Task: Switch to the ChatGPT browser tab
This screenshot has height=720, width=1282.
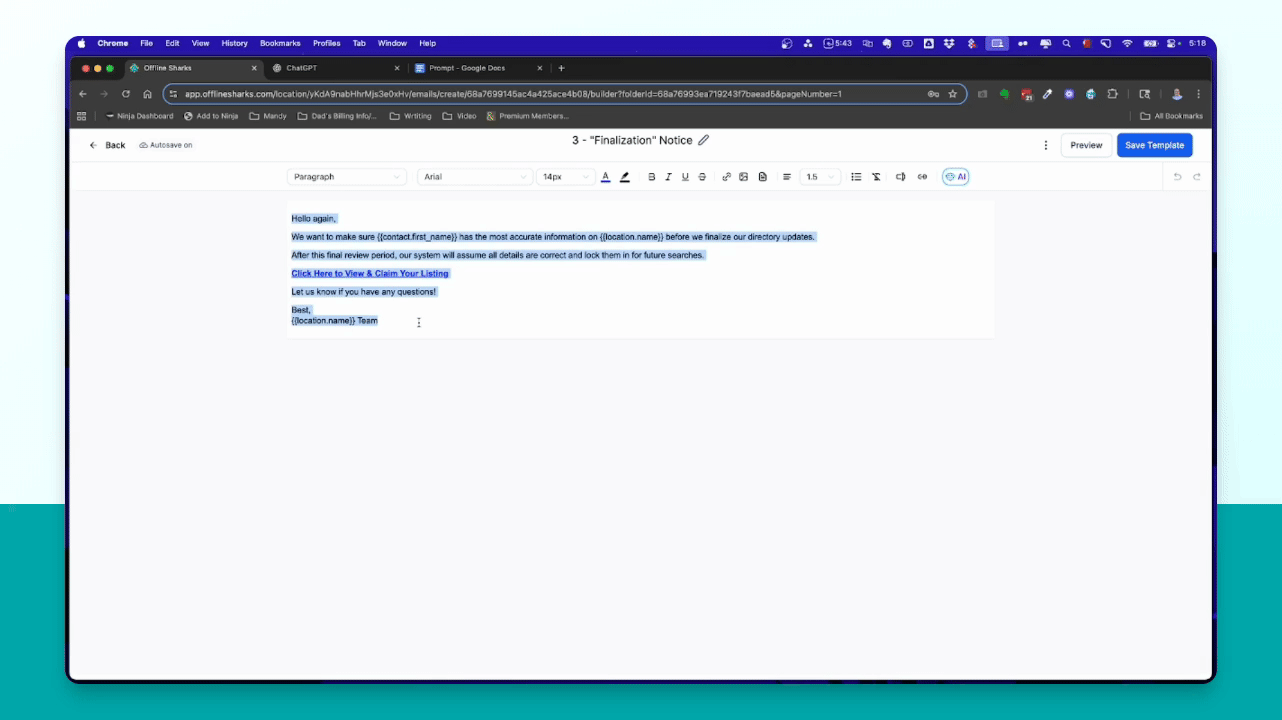Action: [x=336, y=68]
